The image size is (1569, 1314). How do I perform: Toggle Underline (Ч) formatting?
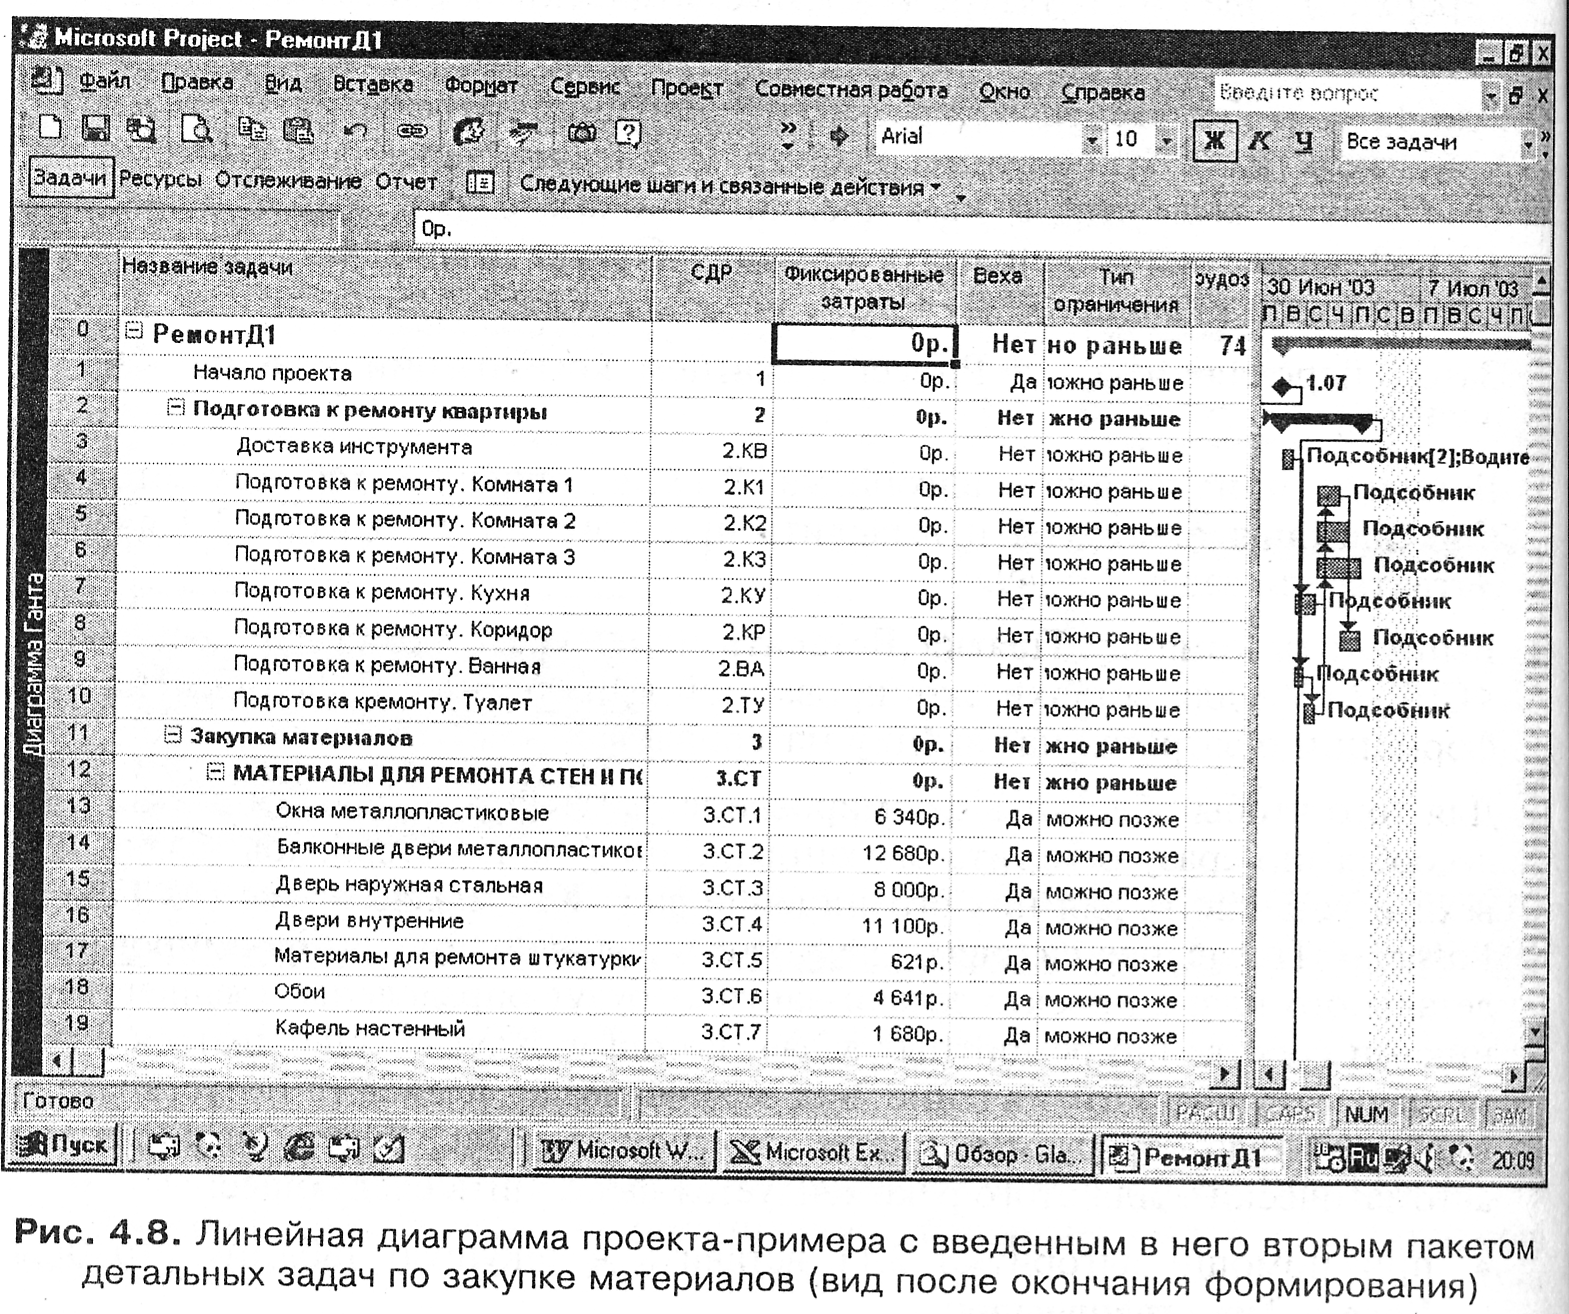(1304, 141)
